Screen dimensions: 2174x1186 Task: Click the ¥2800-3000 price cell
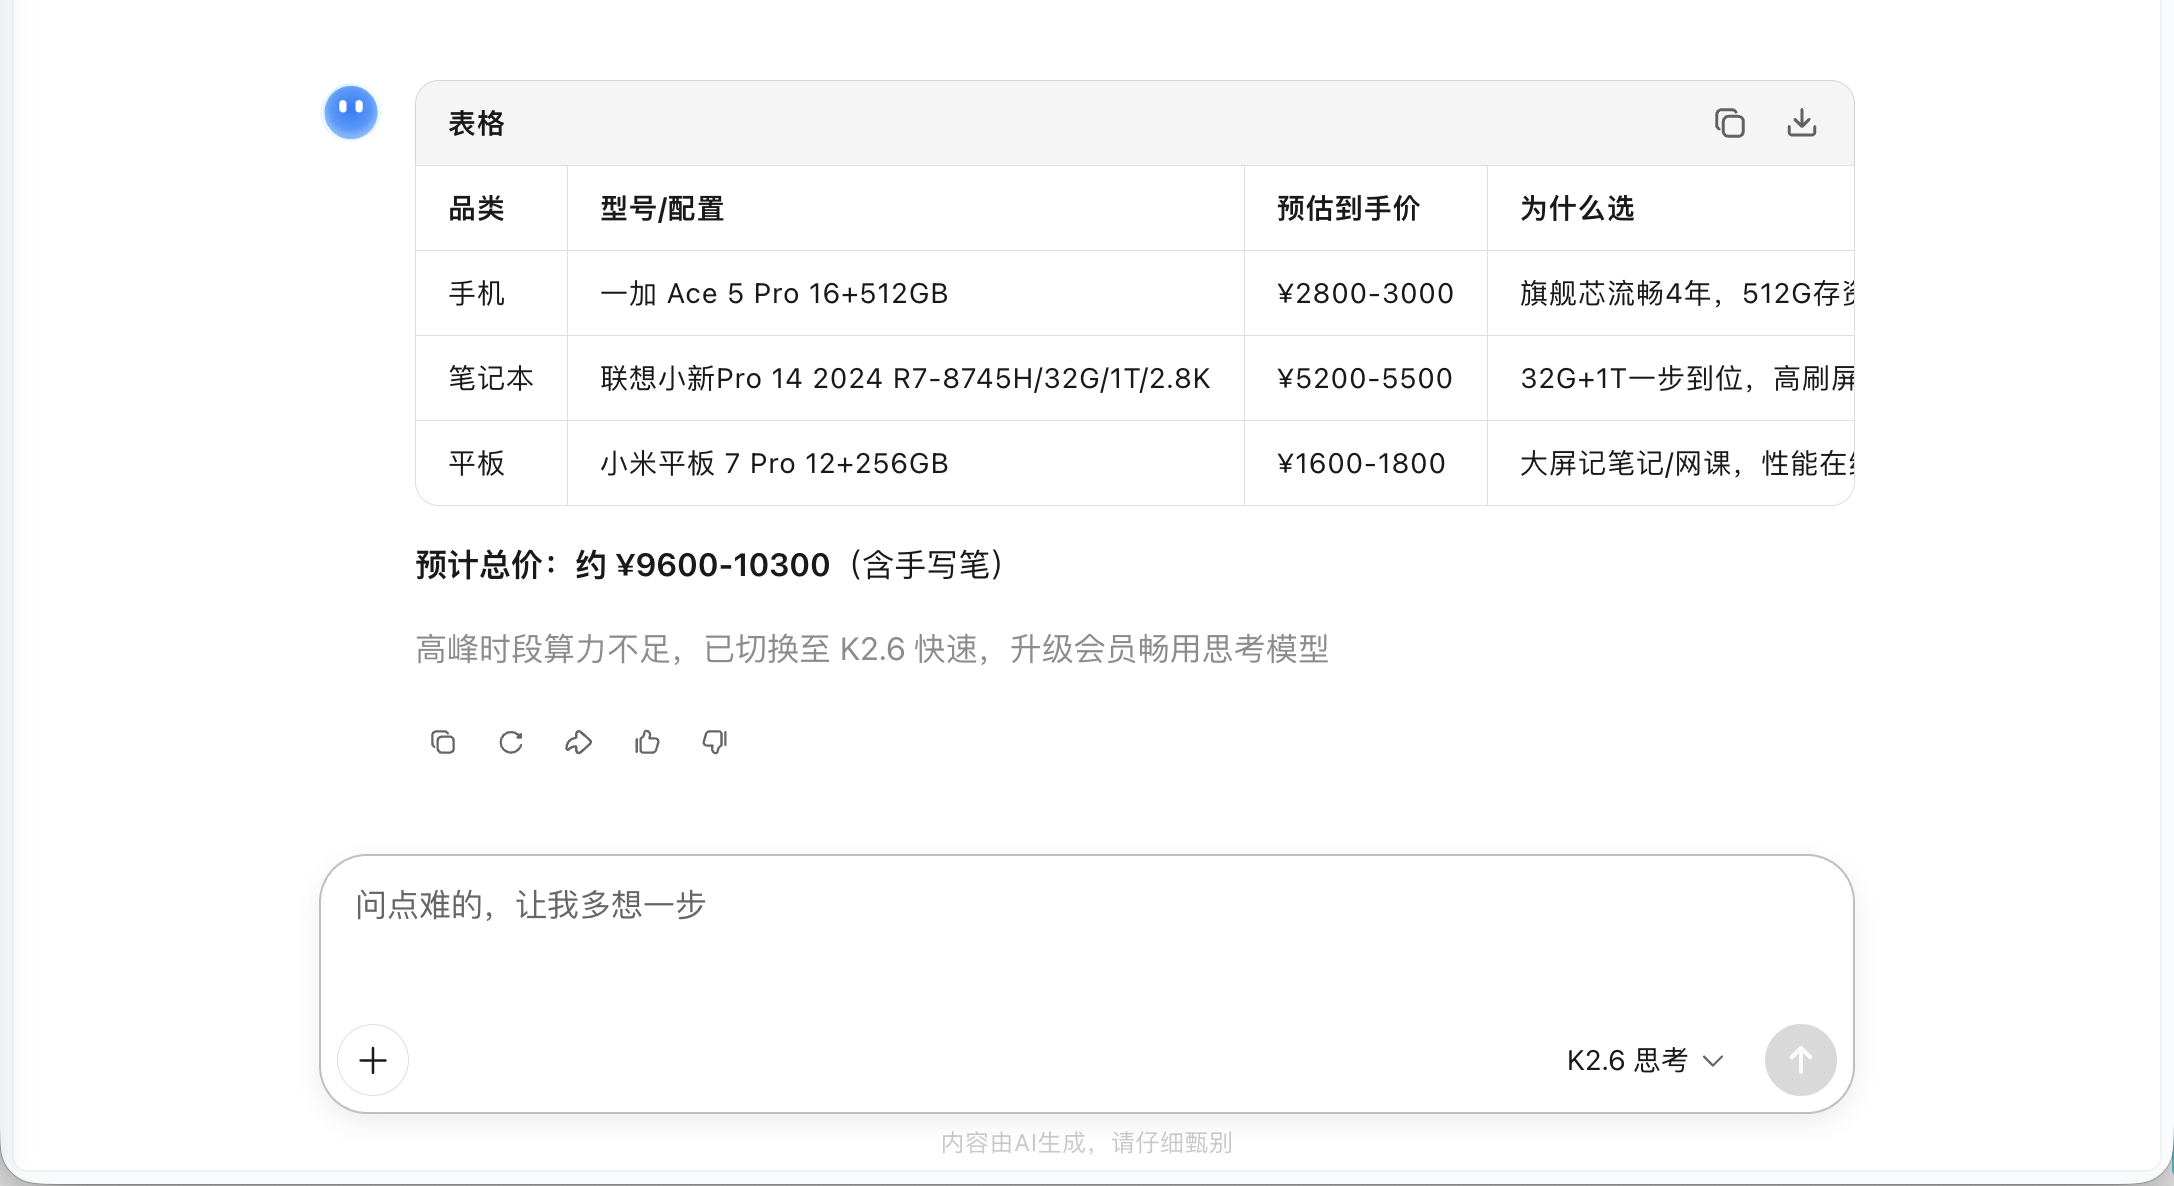point(1366,293)
